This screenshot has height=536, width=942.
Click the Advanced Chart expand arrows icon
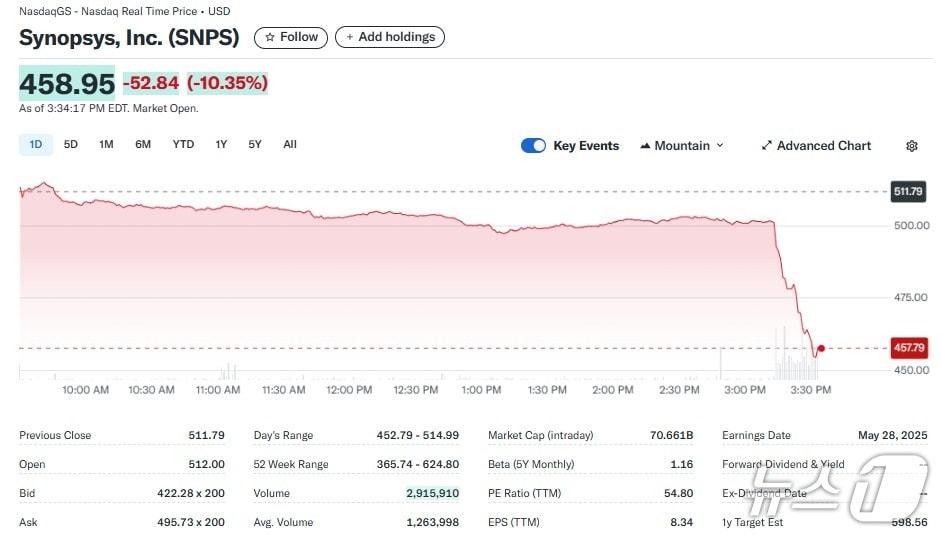click(766, 146)
